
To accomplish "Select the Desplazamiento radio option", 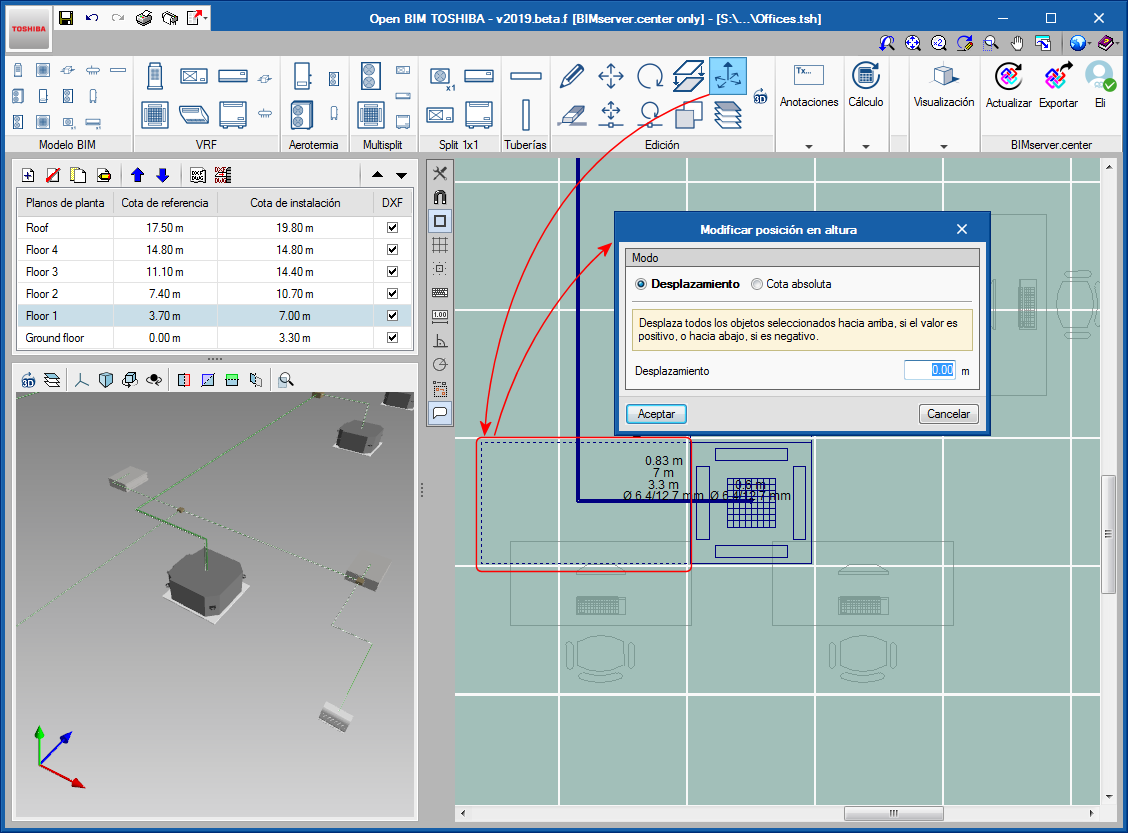I will tap(640, 284).
